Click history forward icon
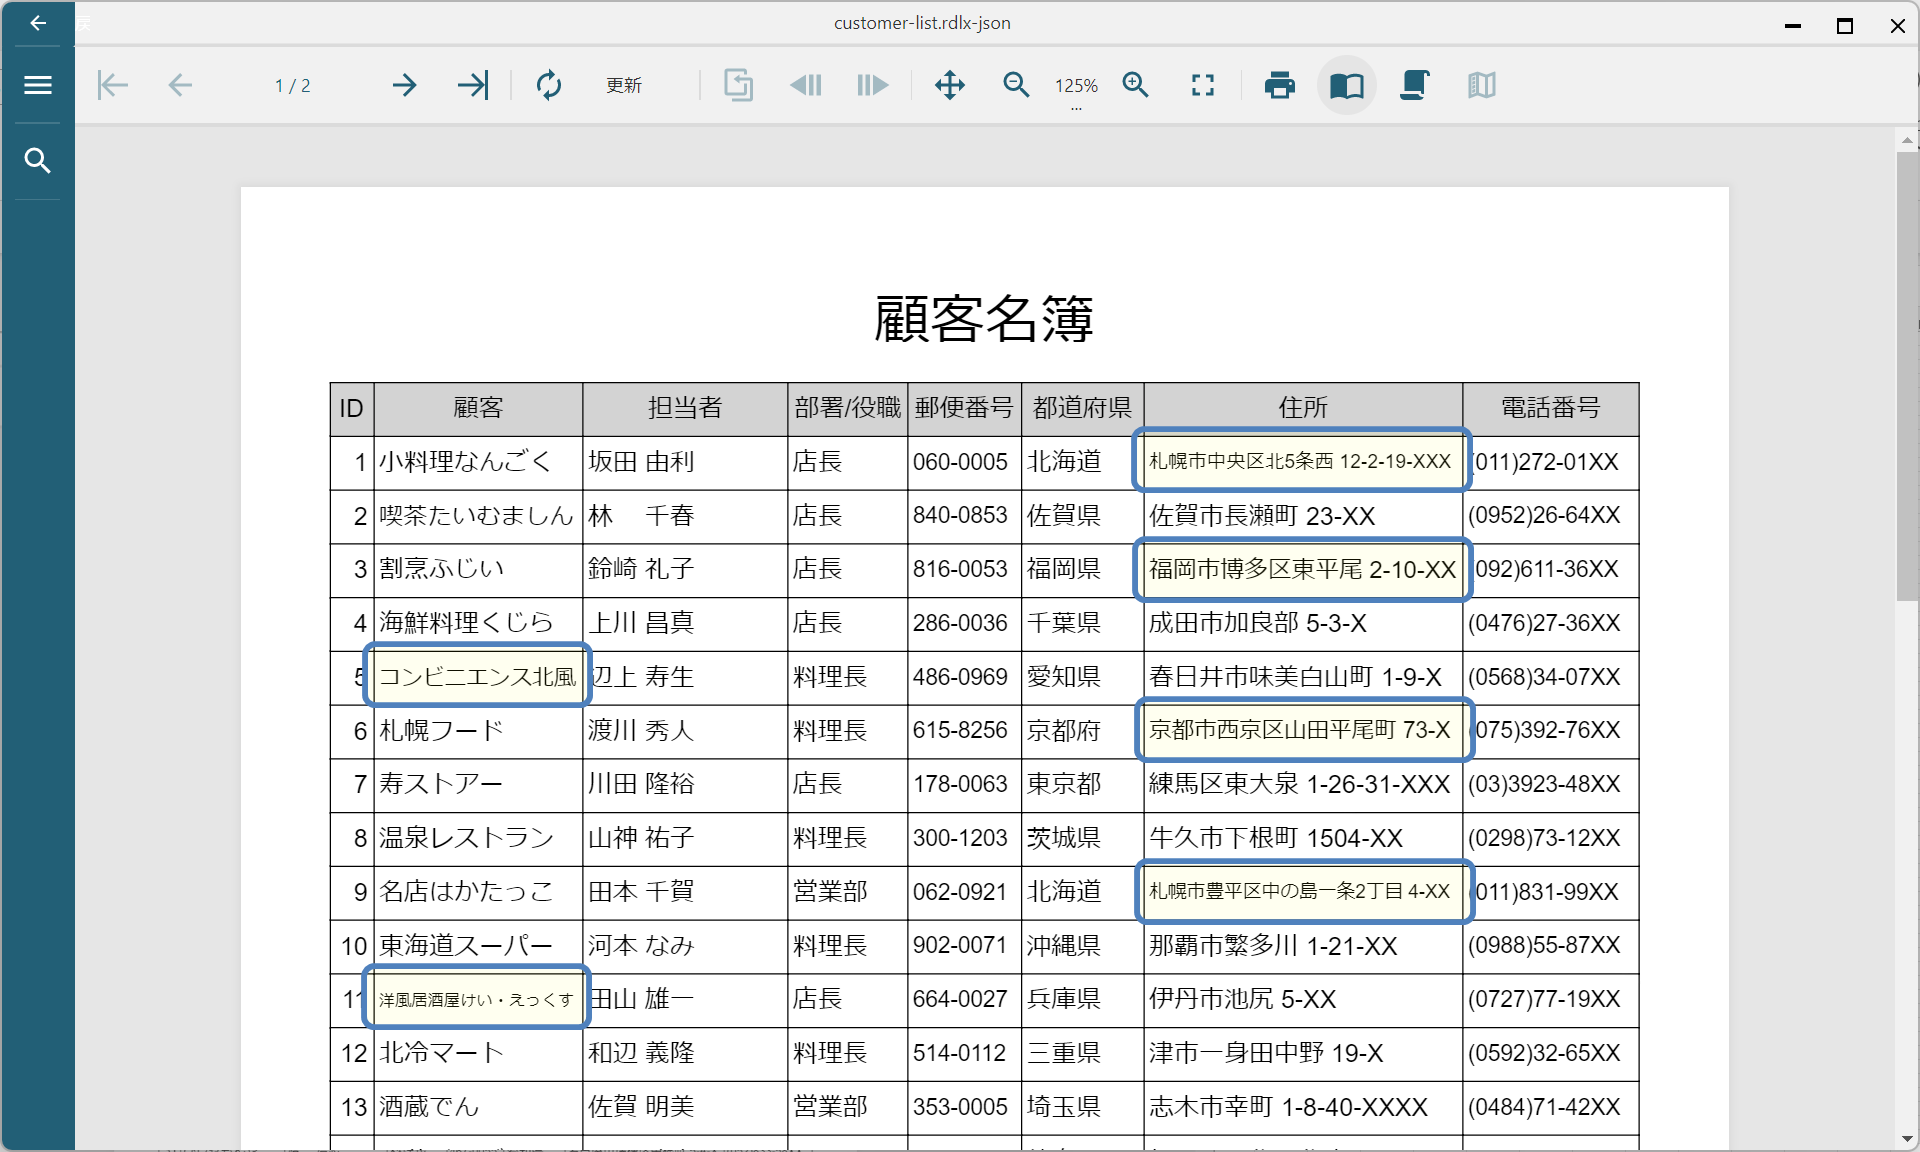1920x1152 pixels. (873, 85)
